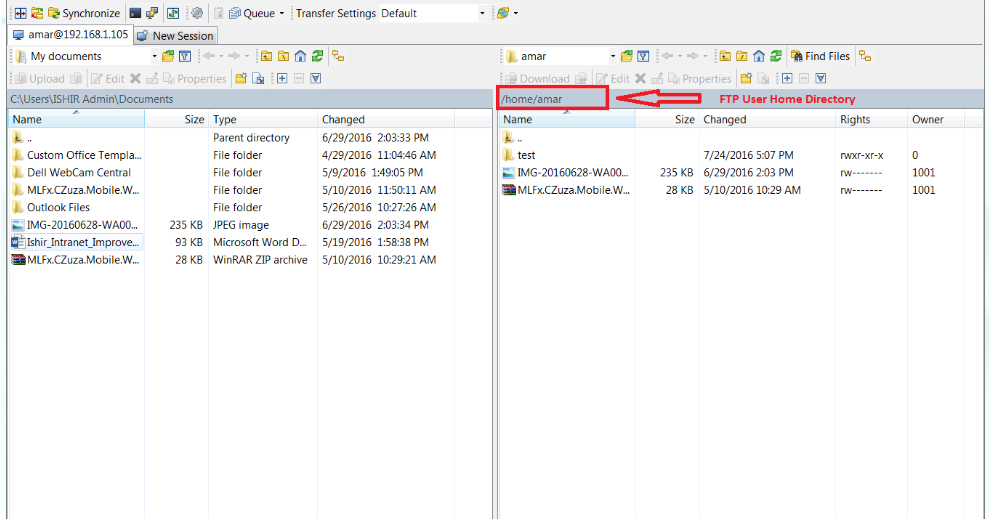Select remote IMG-20160628-WA00... file
The image size is (990, 519).
click(x=566, y=172)
